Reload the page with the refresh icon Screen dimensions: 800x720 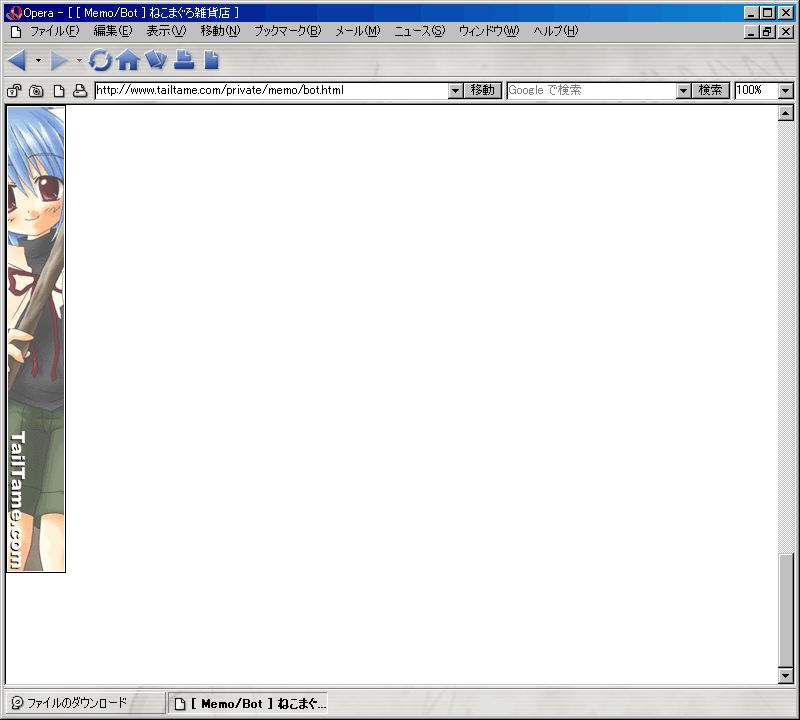coord(100,60)
